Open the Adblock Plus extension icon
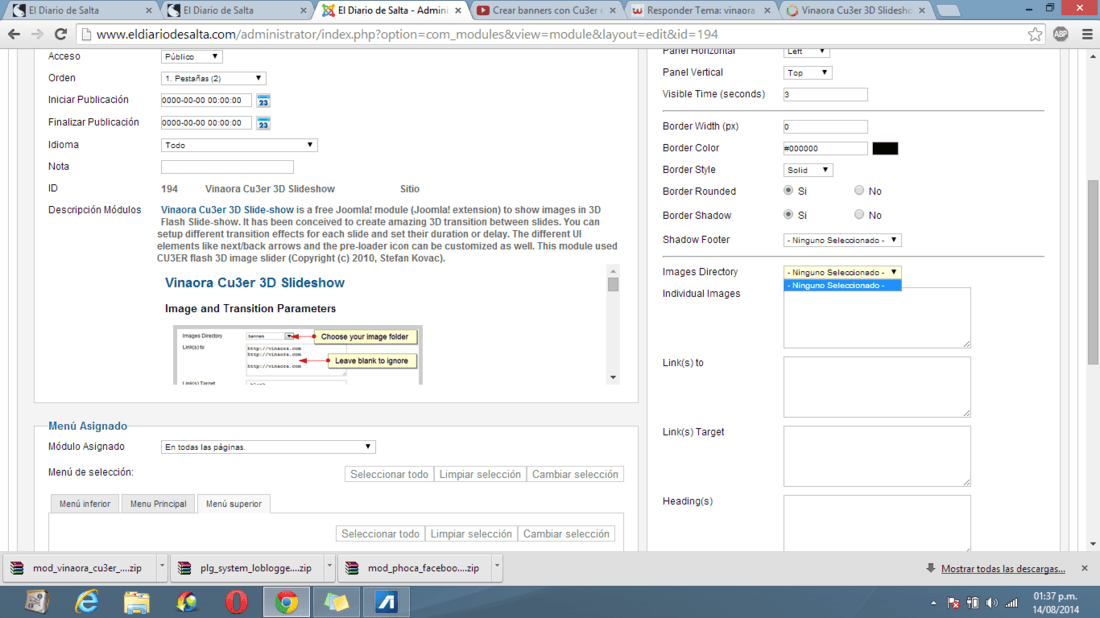Viewport: 1100px width, 618px height. 1061,34
